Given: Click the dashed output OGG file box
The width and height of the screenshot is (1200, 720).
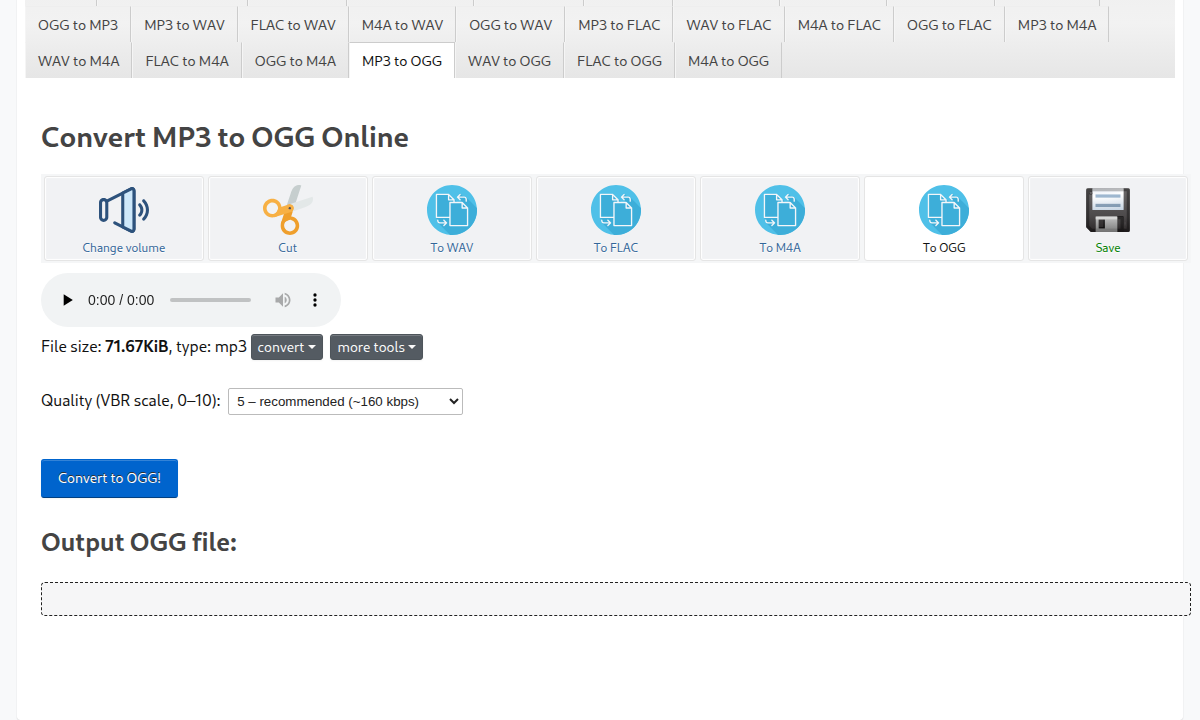Looking at the screenshot, I should click(x=615, y=599).
